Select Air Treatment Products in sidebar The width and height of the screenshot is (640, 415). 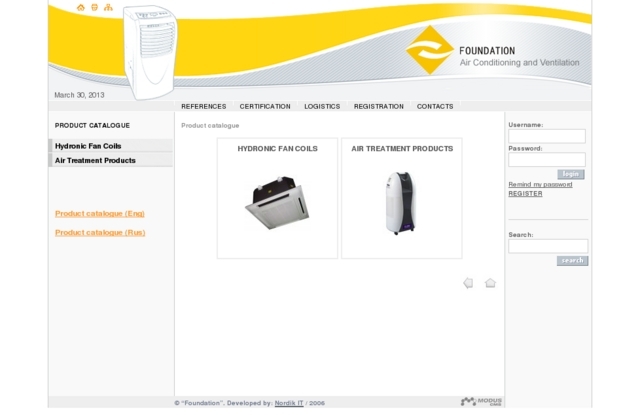(x=95, y=160)
